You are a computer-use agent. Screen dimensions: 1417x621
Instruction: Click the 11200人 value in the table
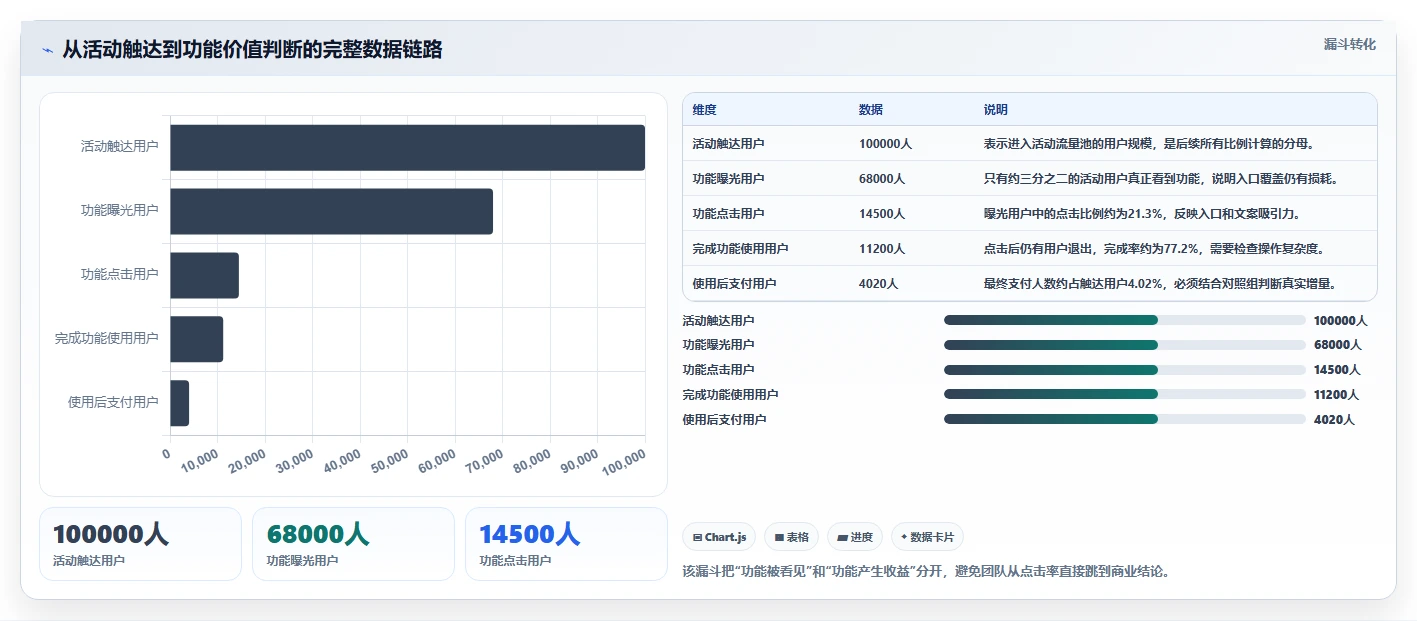click(882, 249)
